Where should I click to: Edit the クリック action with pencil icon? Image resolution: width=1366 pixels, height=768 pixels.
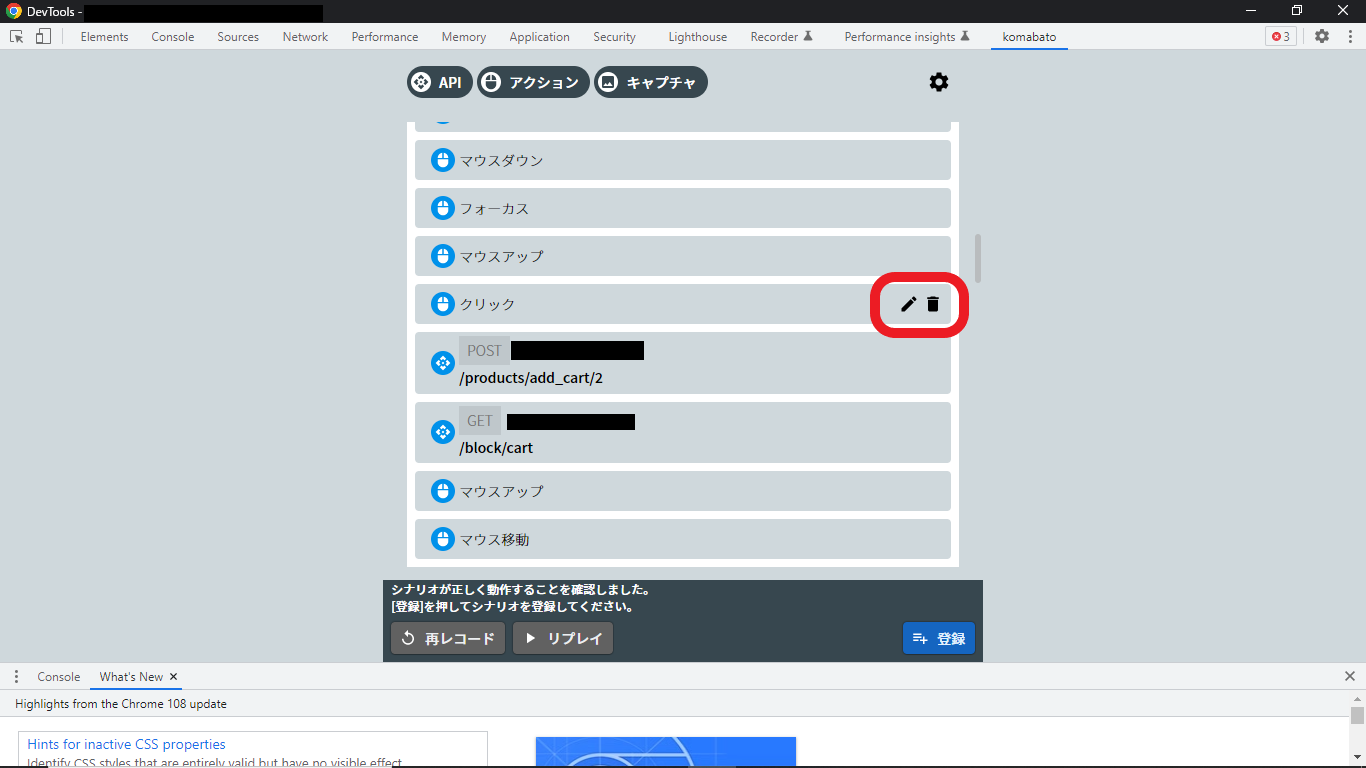pos(908,304)
